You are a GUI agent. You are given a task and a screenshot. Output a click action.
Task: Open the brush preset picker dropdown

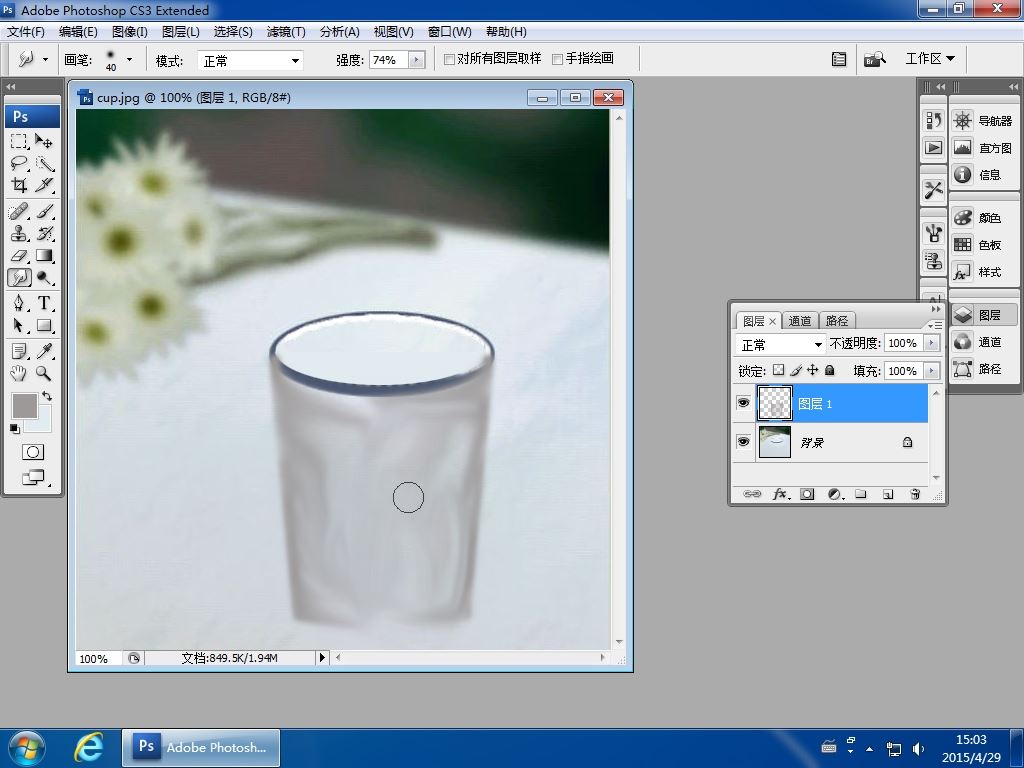tap(129, 59)
